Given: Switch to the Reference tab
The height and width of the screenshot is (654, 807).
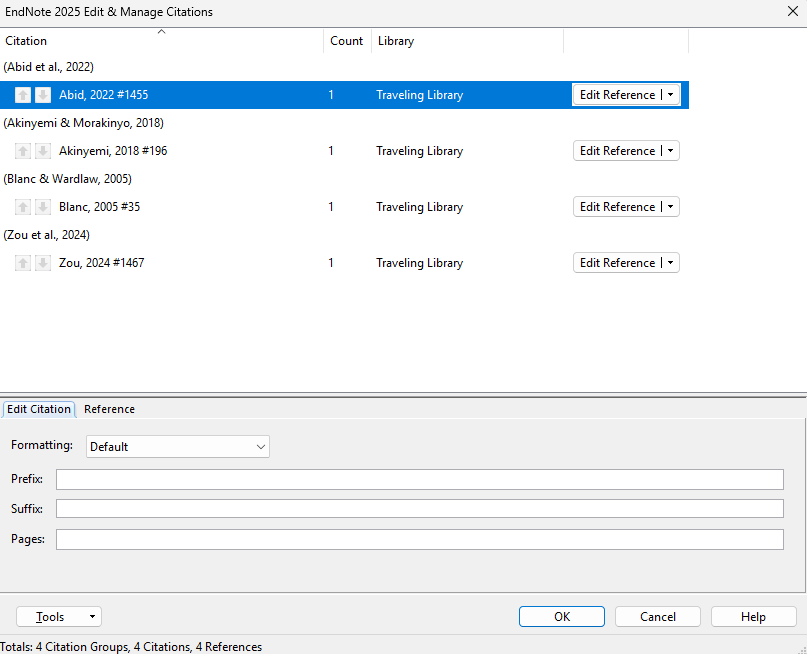Looking at the screenshot, I should click(x=109, y=409).
